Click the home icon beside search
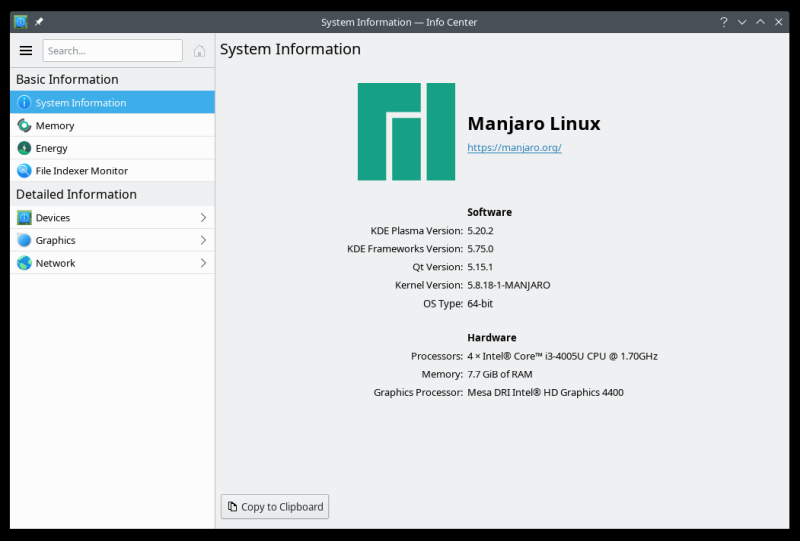This screenshot has height=541, width=800. click(200, 51)
